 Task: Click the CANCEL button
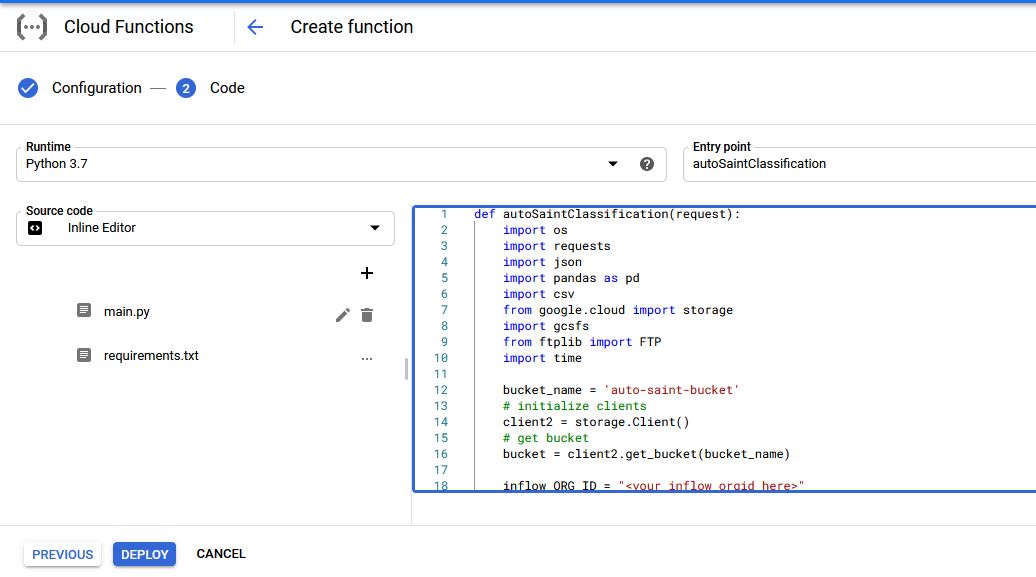pyautogui.click(x=221, y=554)
